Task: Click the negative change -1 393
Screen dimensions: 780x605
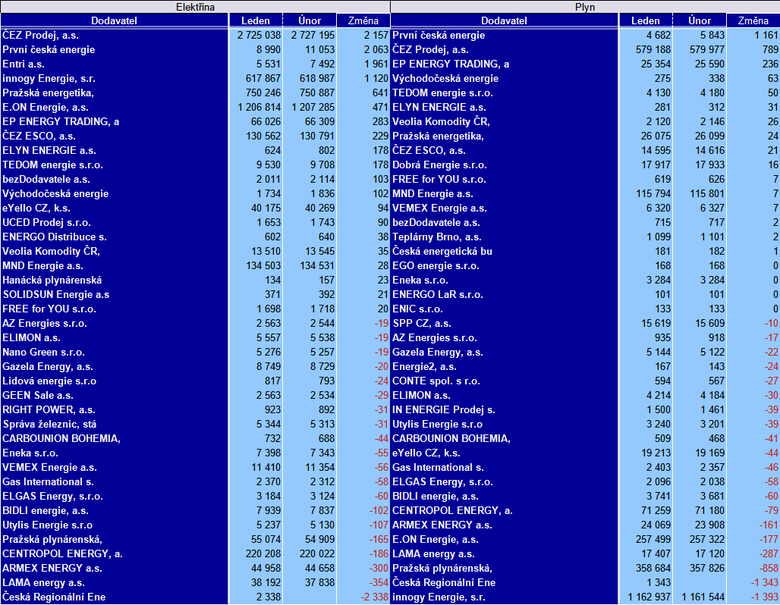Action: 765,598
